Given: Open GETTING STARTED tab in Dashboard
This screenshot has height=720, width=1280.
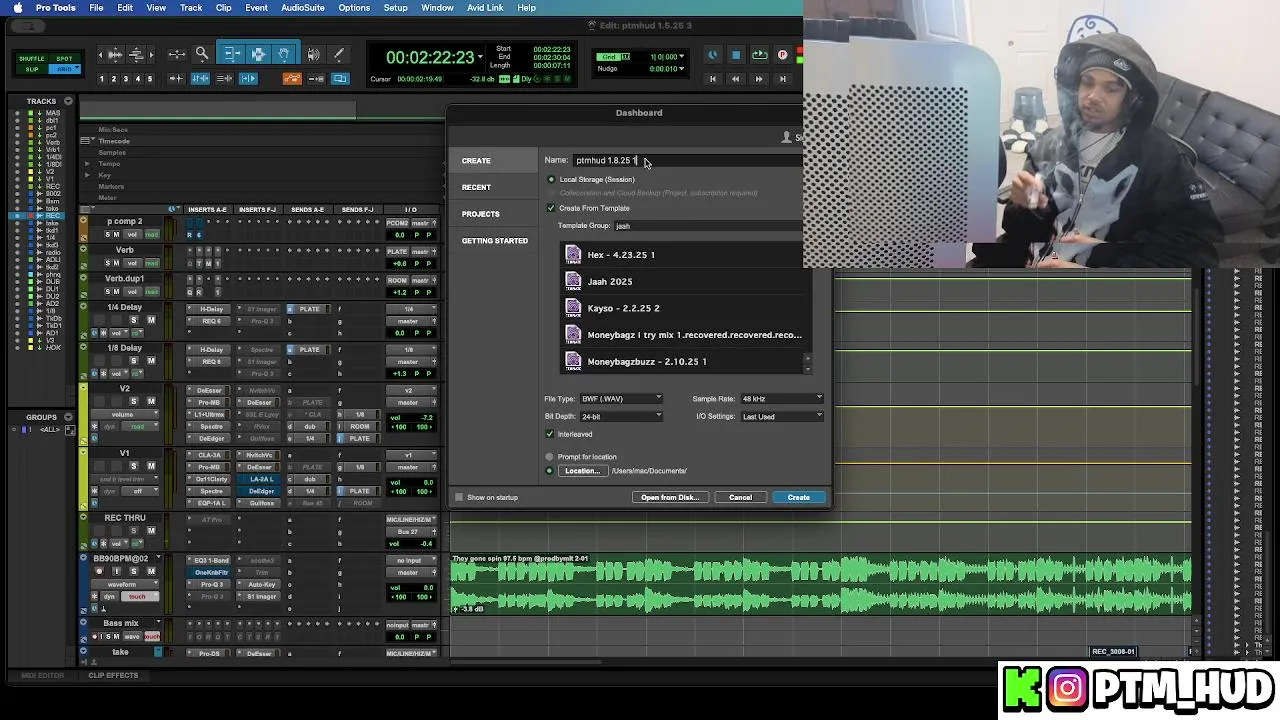Looking at the screenshot, I should click(x=494, y=241).
